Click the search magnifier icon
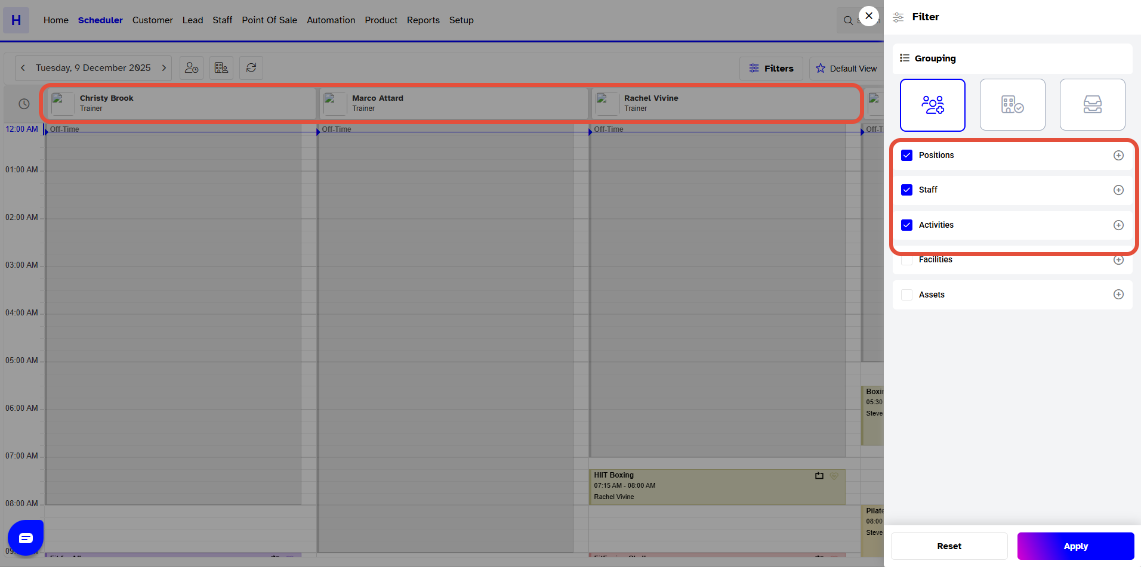 [848, 20]
